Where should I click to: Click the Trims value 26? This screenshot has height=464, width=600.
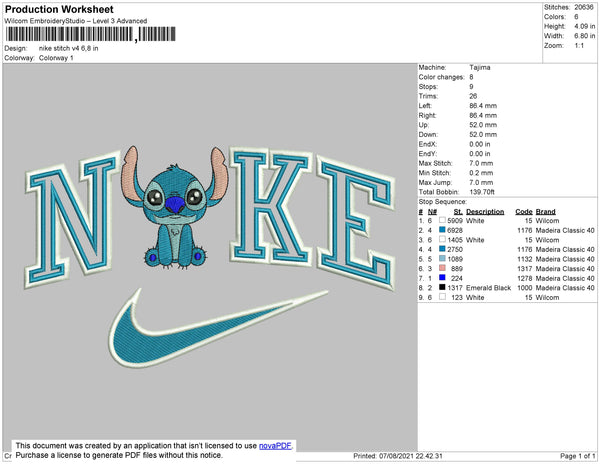tap(473, 96)
